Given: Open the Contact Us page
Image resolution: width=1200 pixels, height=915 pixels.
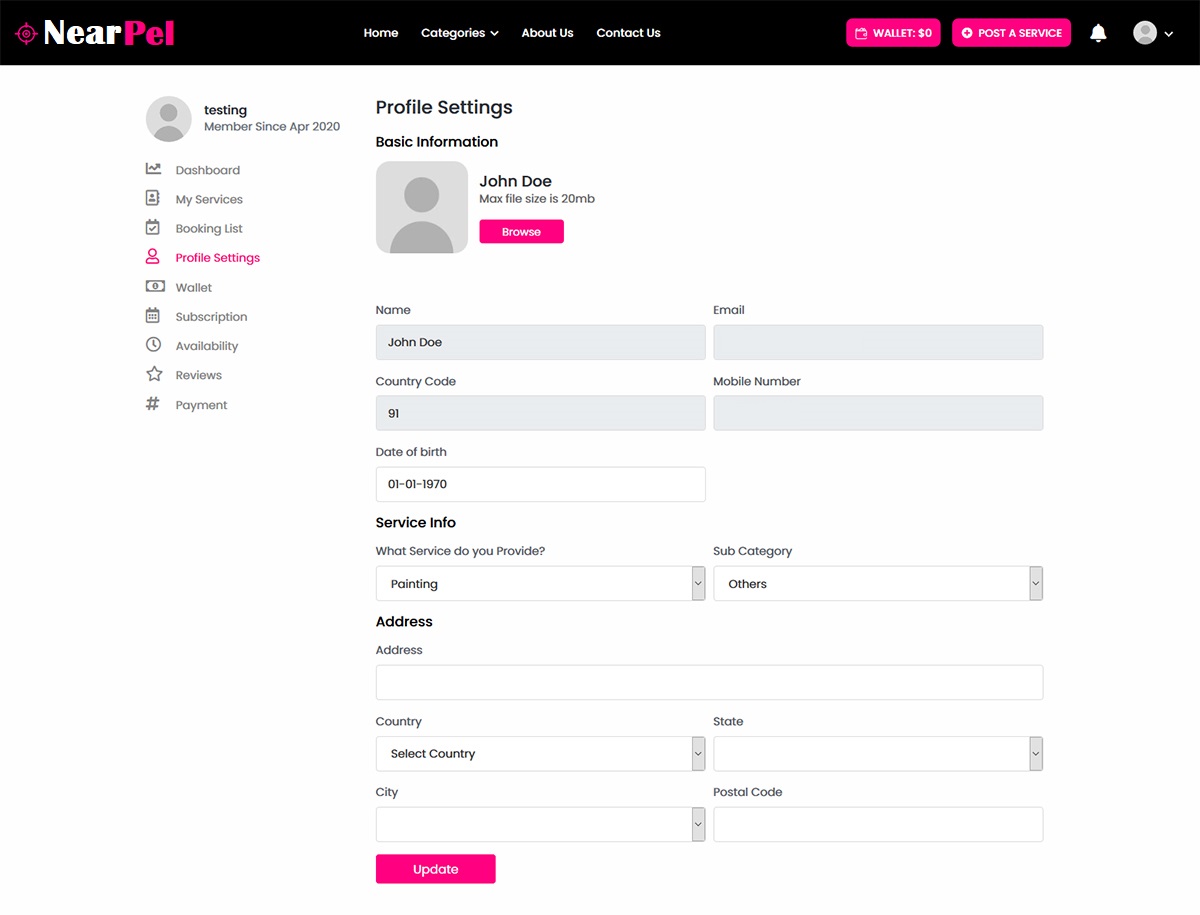Looking at the screenshot, I should pyautogui.click(x=628, y=33).
